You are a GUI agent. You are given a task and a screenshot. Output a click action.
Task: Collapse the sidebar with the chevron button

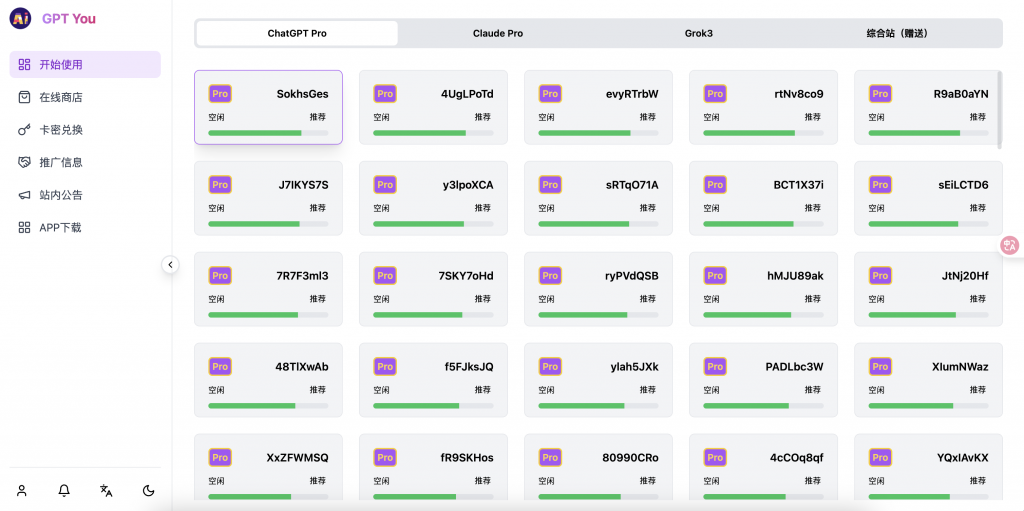[170, 265]
